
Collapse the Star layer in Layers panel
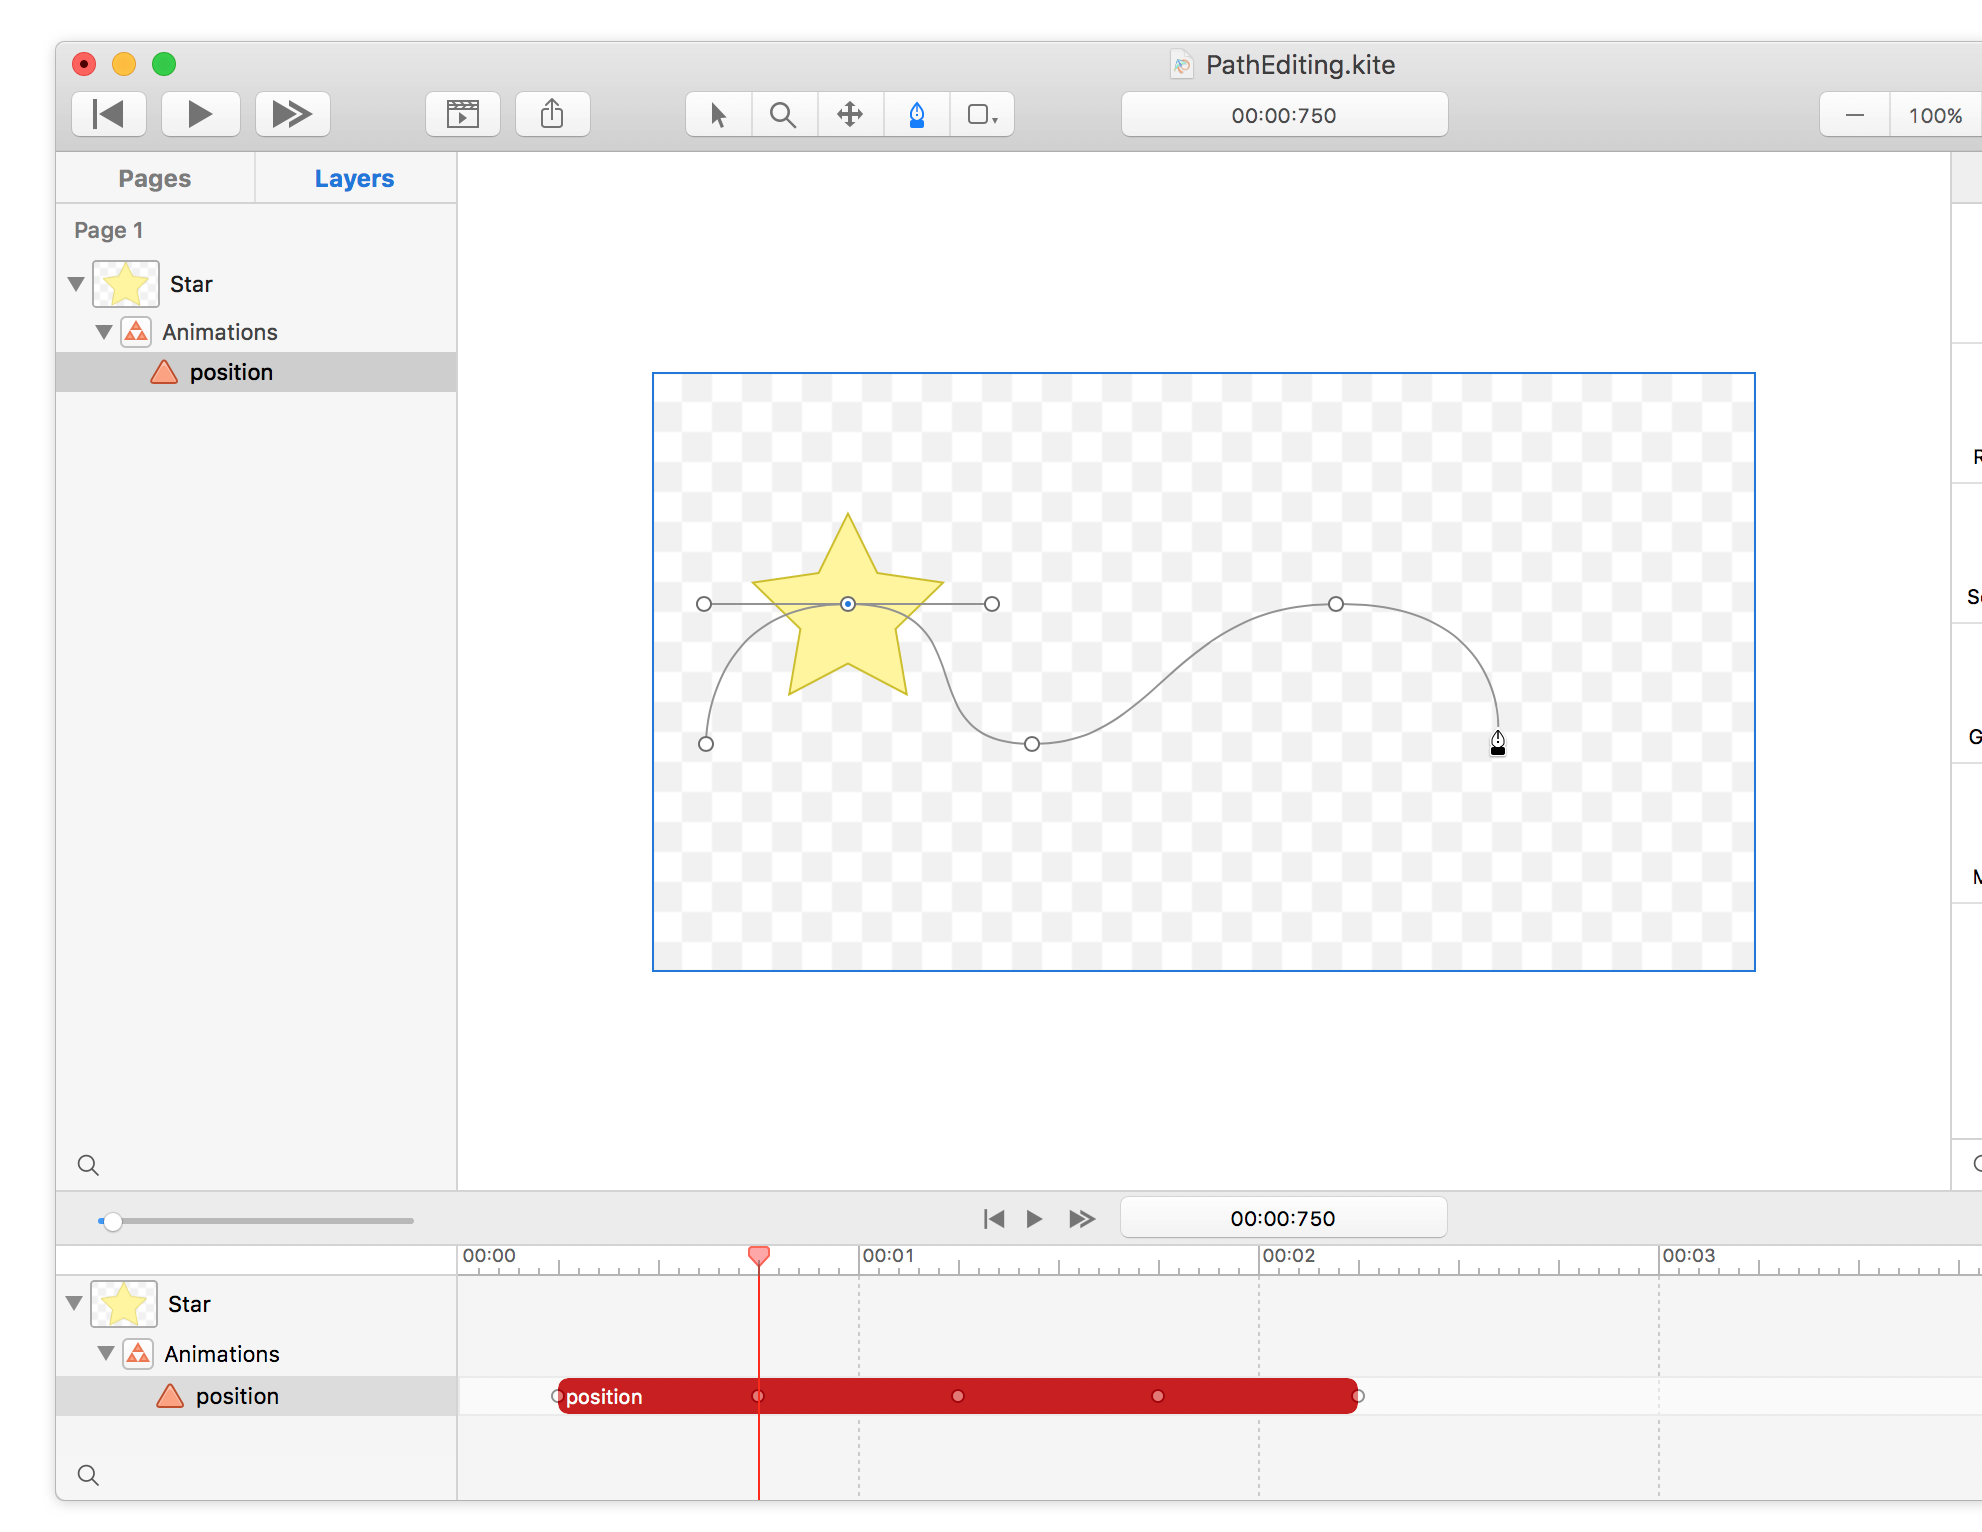click(76, 284)
